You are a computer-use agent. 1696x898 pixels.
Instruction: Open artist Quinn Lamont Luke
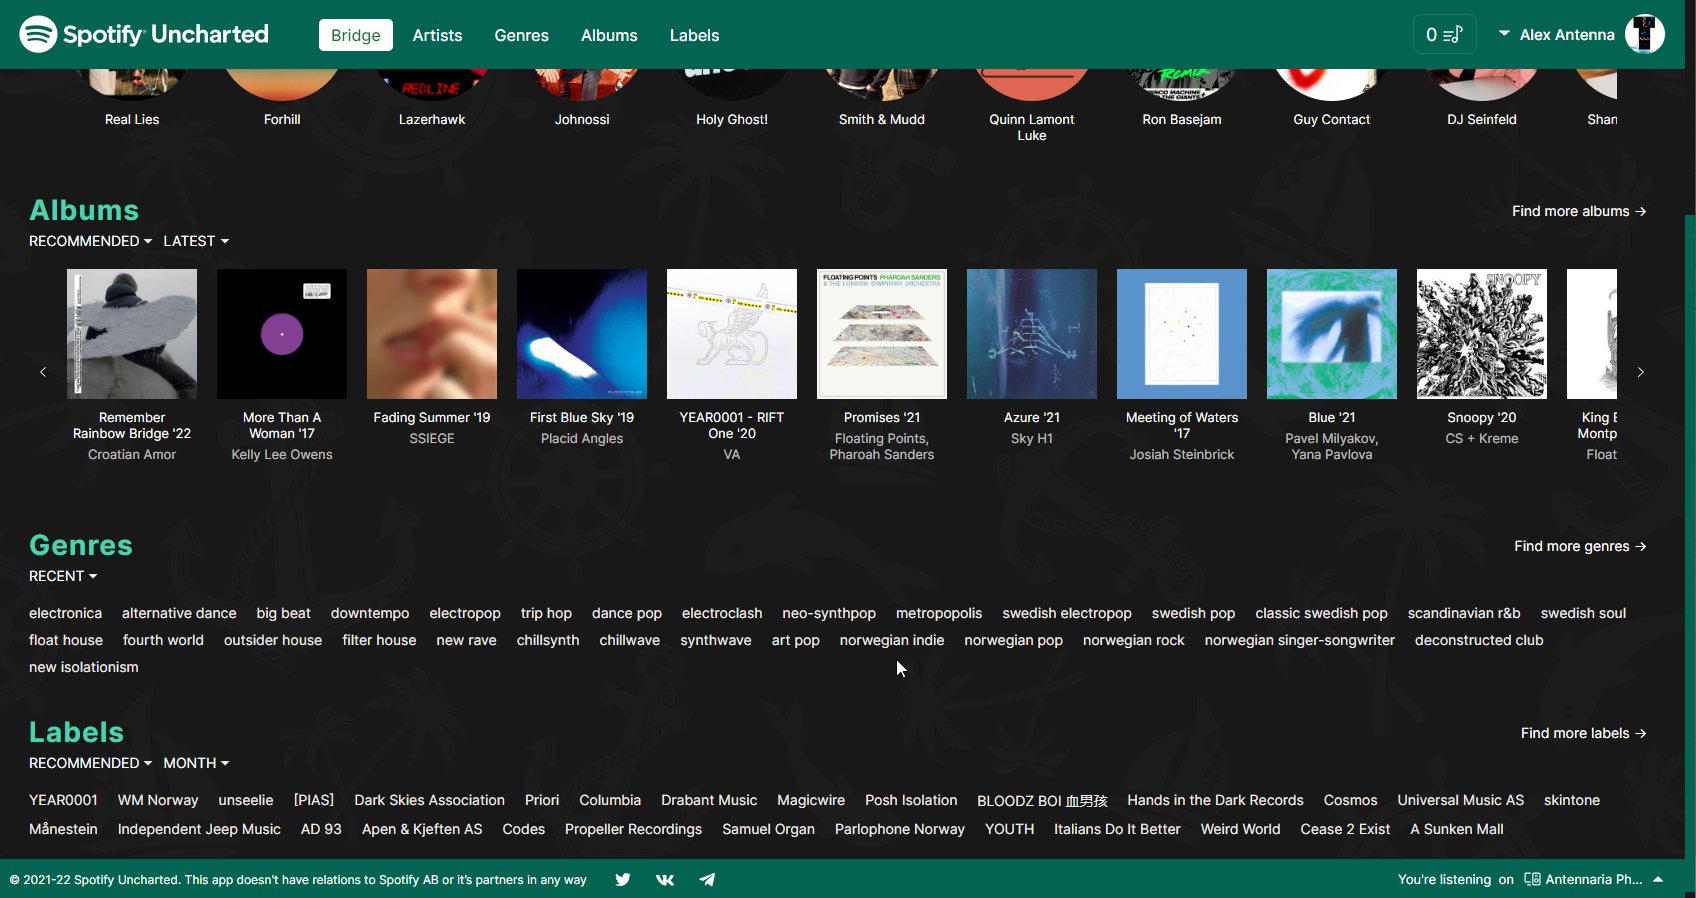[1032, 127]
